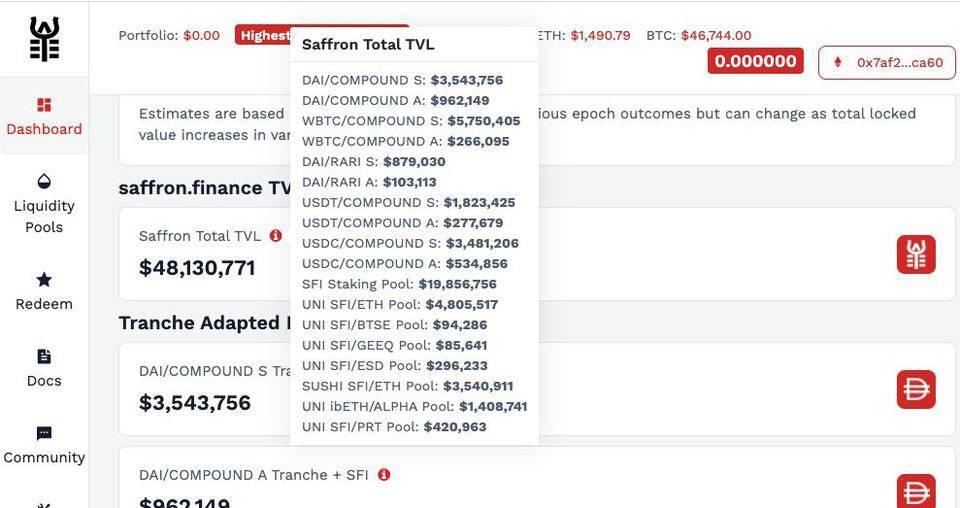This screenshot has width=960, height=508.
Task: Click info icon beside Saffron Total TVL
Action: (276, 236)
